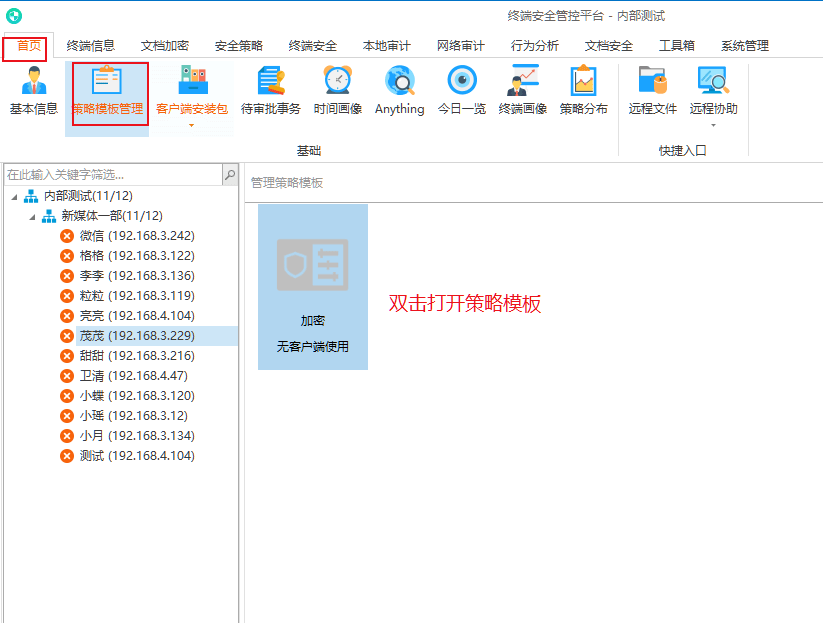Switch to the 网络审计 tab

click(461, 46)
